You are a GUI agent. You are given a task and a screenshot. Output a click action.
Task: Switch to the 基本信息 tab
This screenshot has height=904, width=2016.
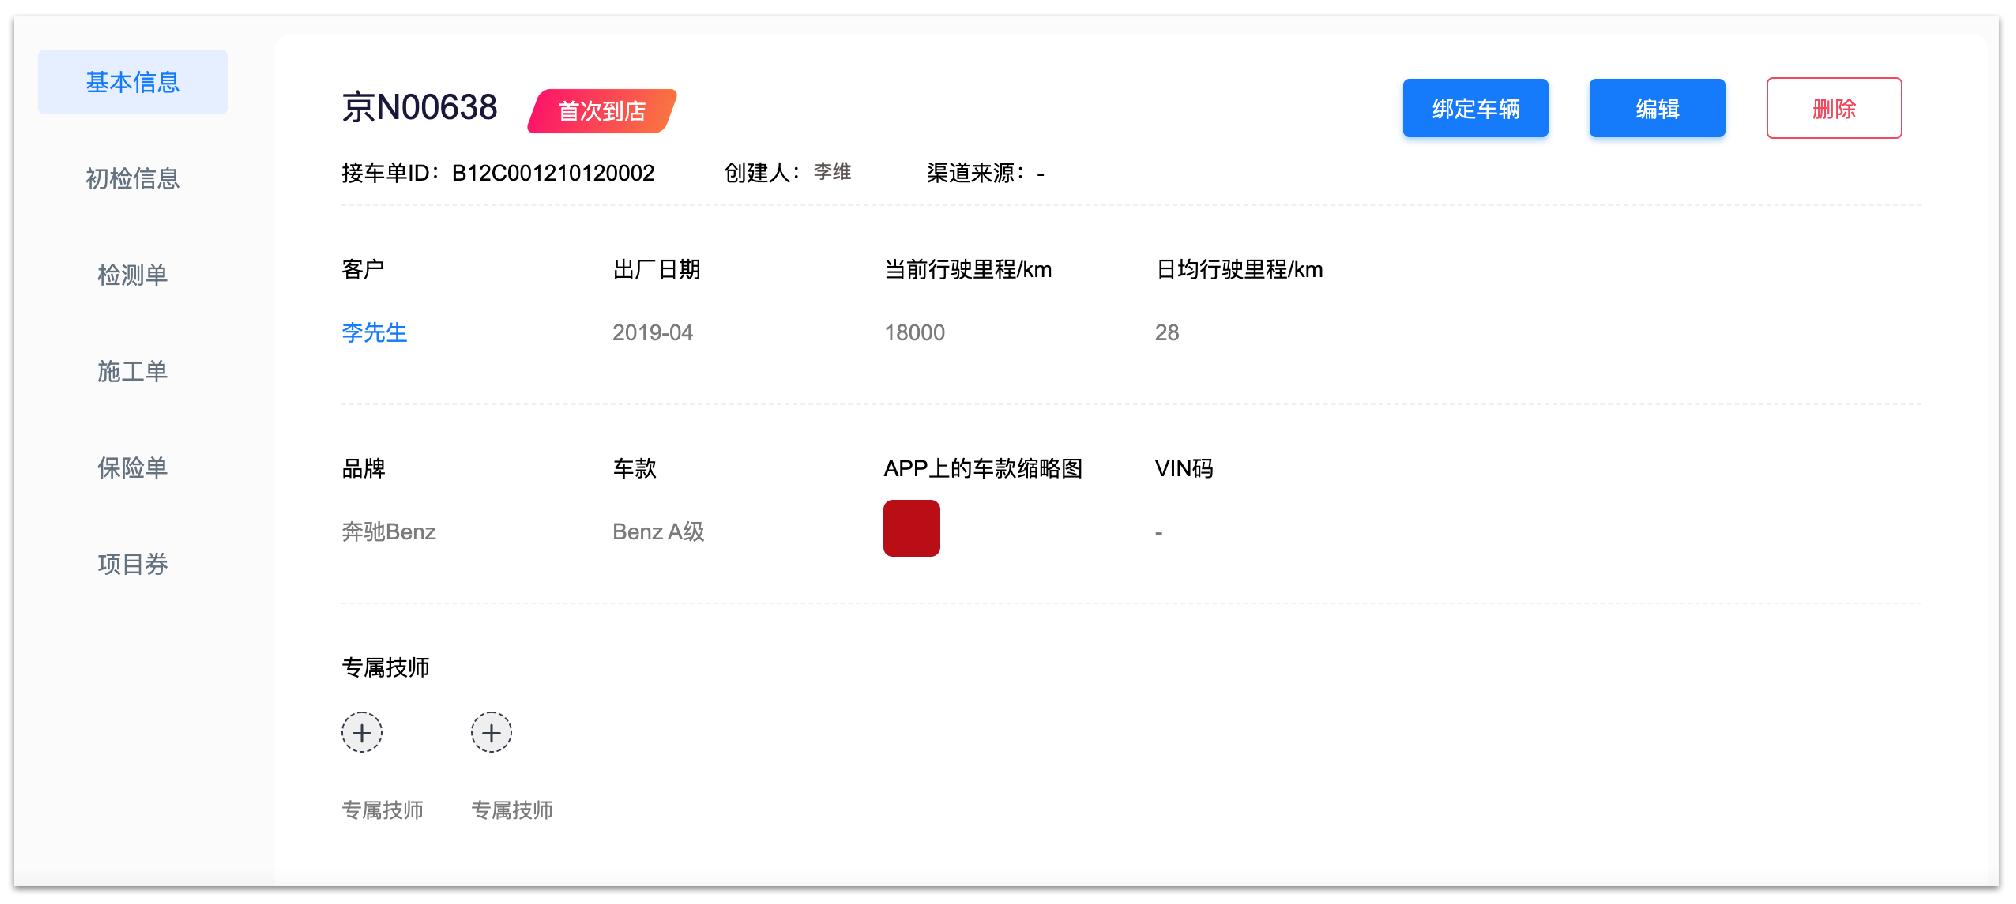[133, 82]
